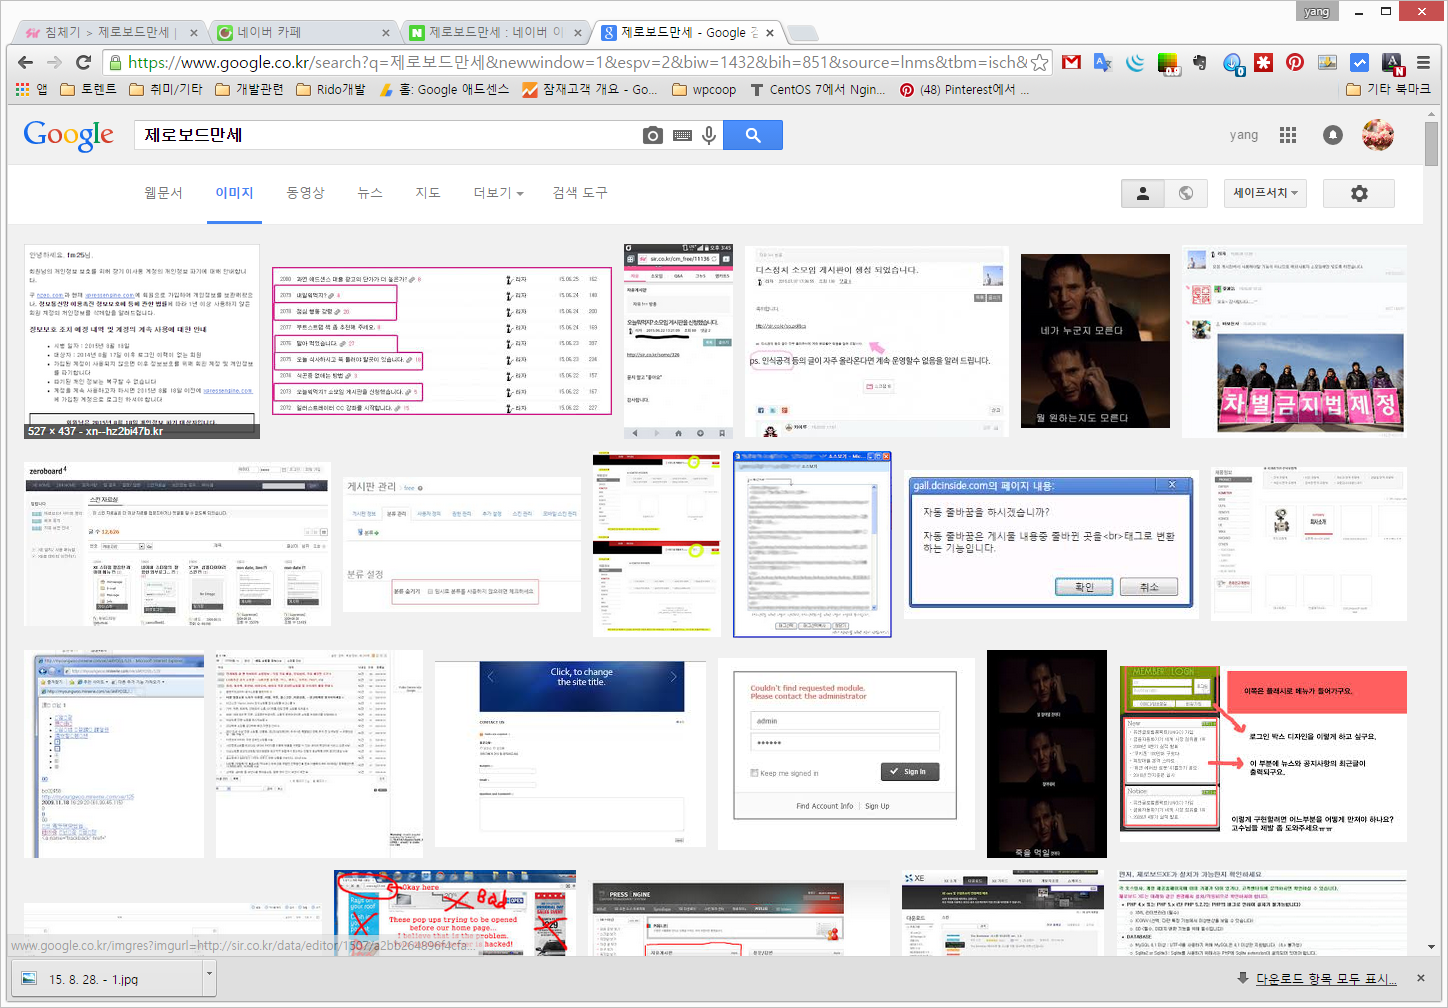Expand the 세이프서치 dropdown
This screenshot has height=1008, width=1448.
coord(1265,193)
